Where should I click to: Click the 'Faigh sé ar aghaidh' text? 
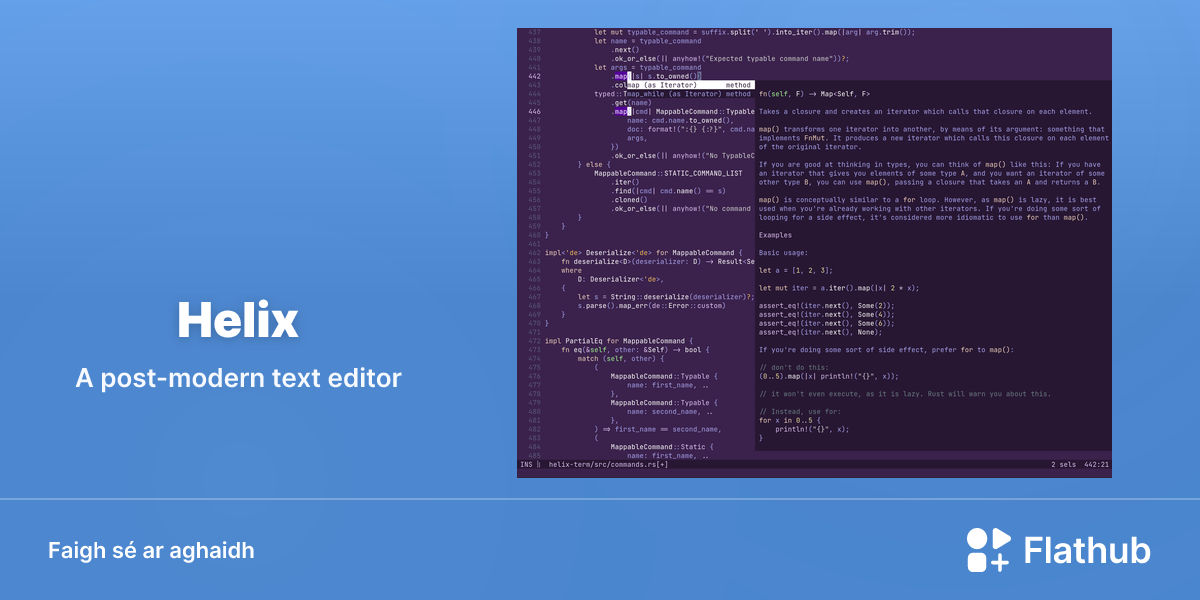(151, 551)
